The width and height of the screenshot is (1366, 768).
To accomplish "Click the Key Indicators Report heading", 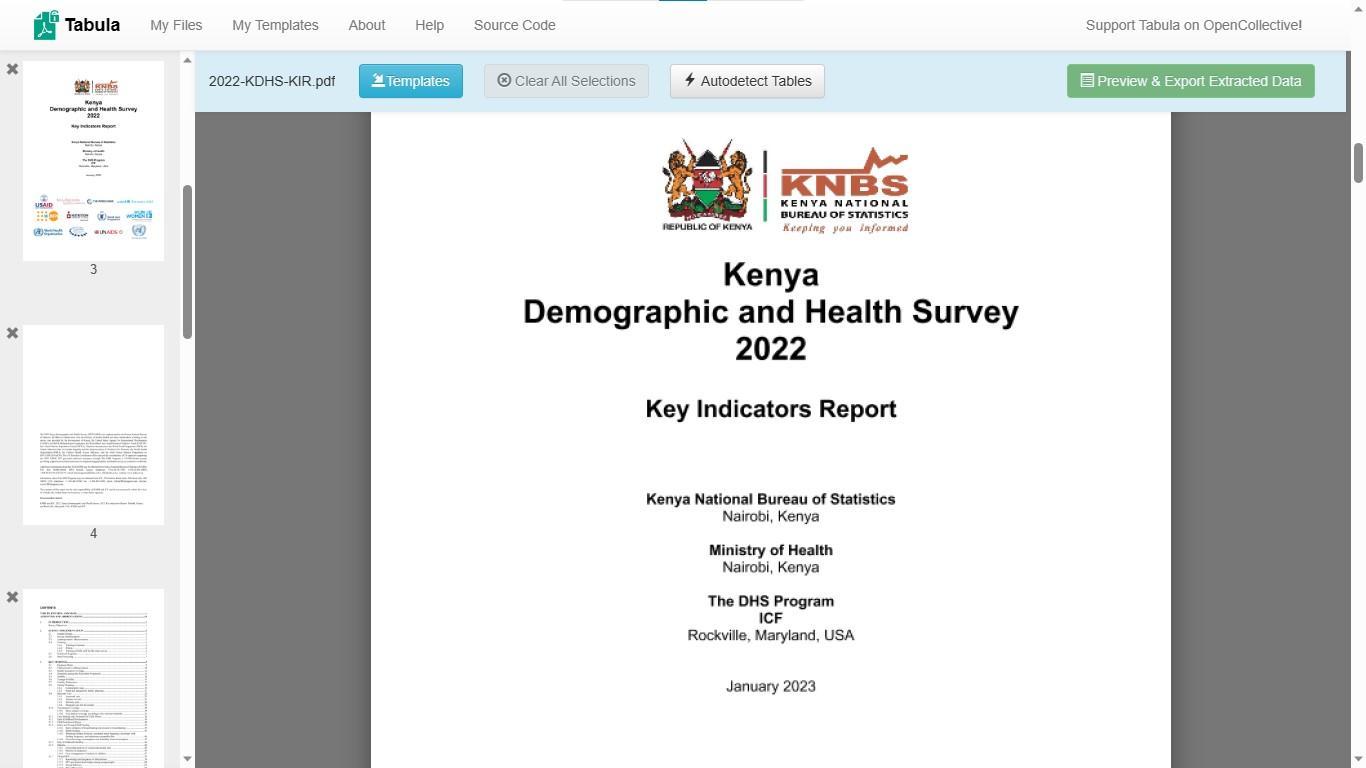I will [771, 409].
